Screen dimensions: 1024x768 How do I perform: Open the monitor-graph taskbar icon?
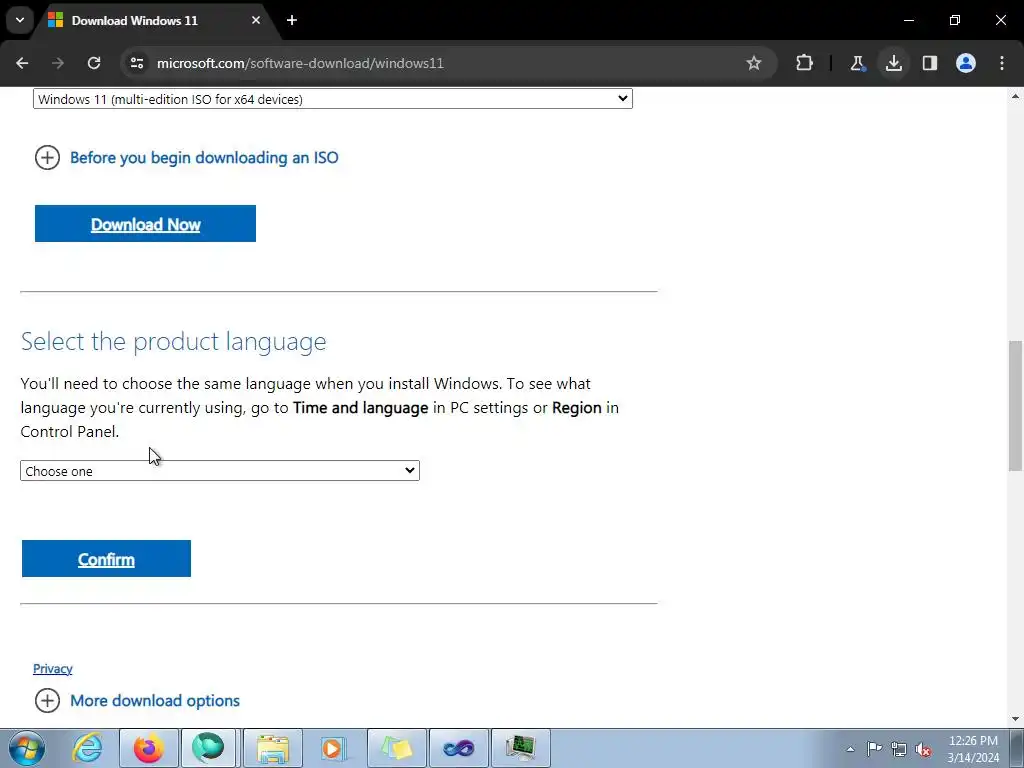pos(520,748)
